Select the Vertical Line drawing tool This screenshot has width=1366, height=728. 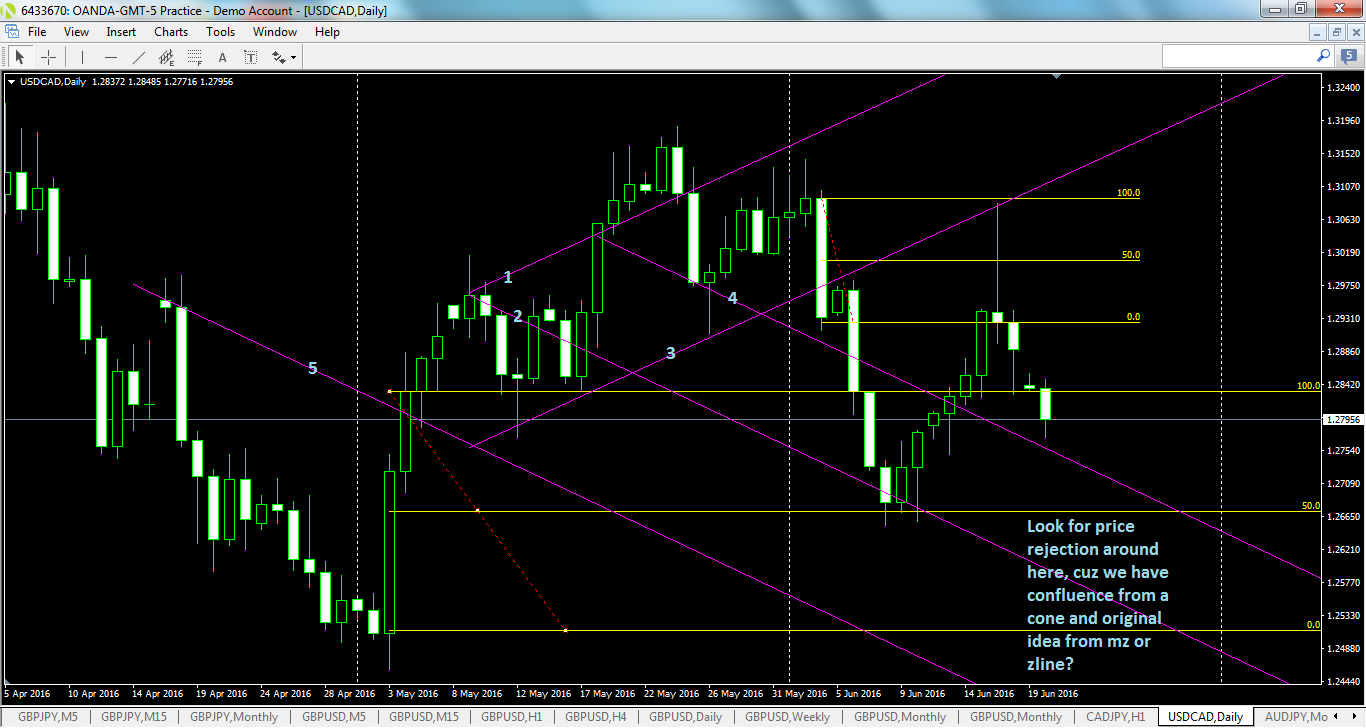tap(81, 57)
